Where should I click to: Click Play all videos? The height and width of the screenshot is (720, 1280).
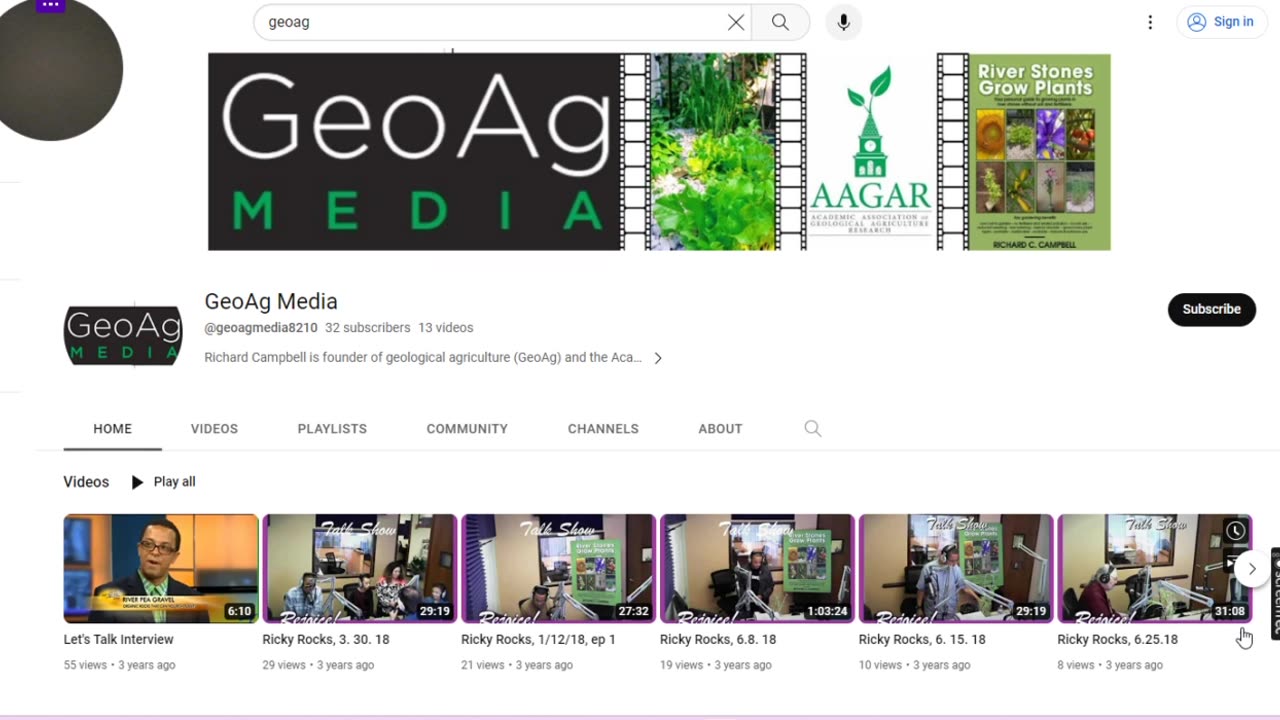click(163, 482)
